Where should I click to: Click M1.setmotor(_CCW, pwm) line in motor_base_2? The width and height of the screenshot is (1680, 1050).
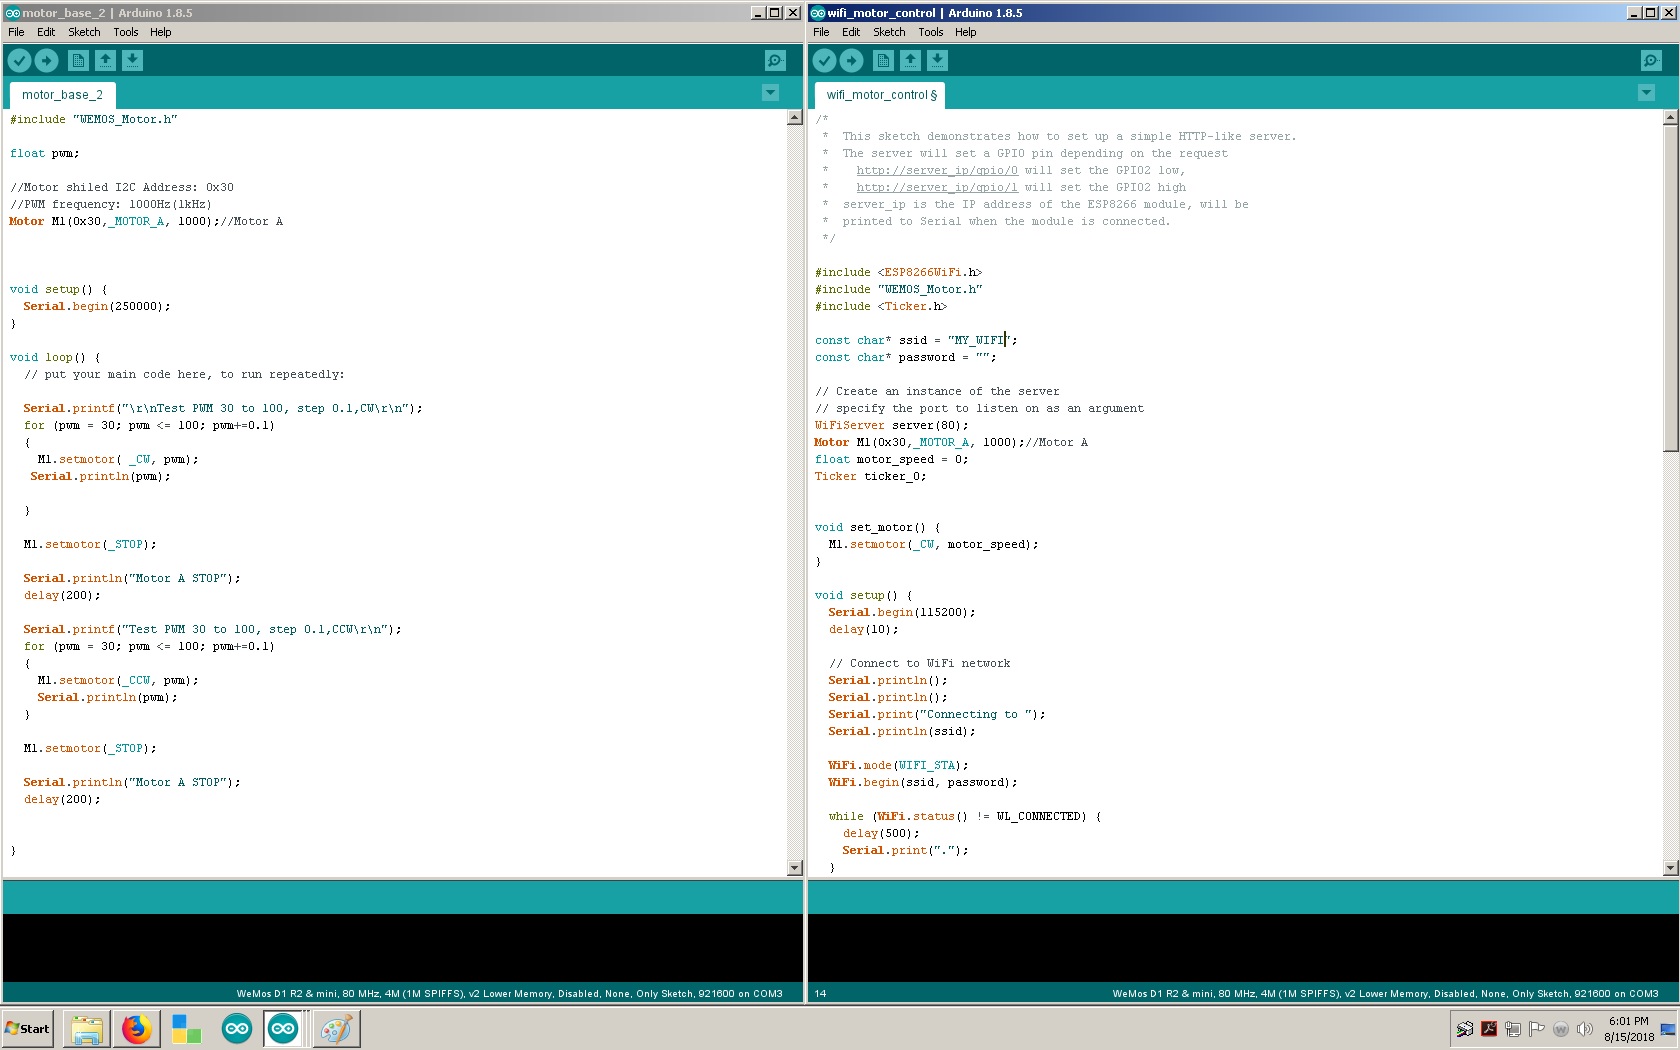coord(118,680)
